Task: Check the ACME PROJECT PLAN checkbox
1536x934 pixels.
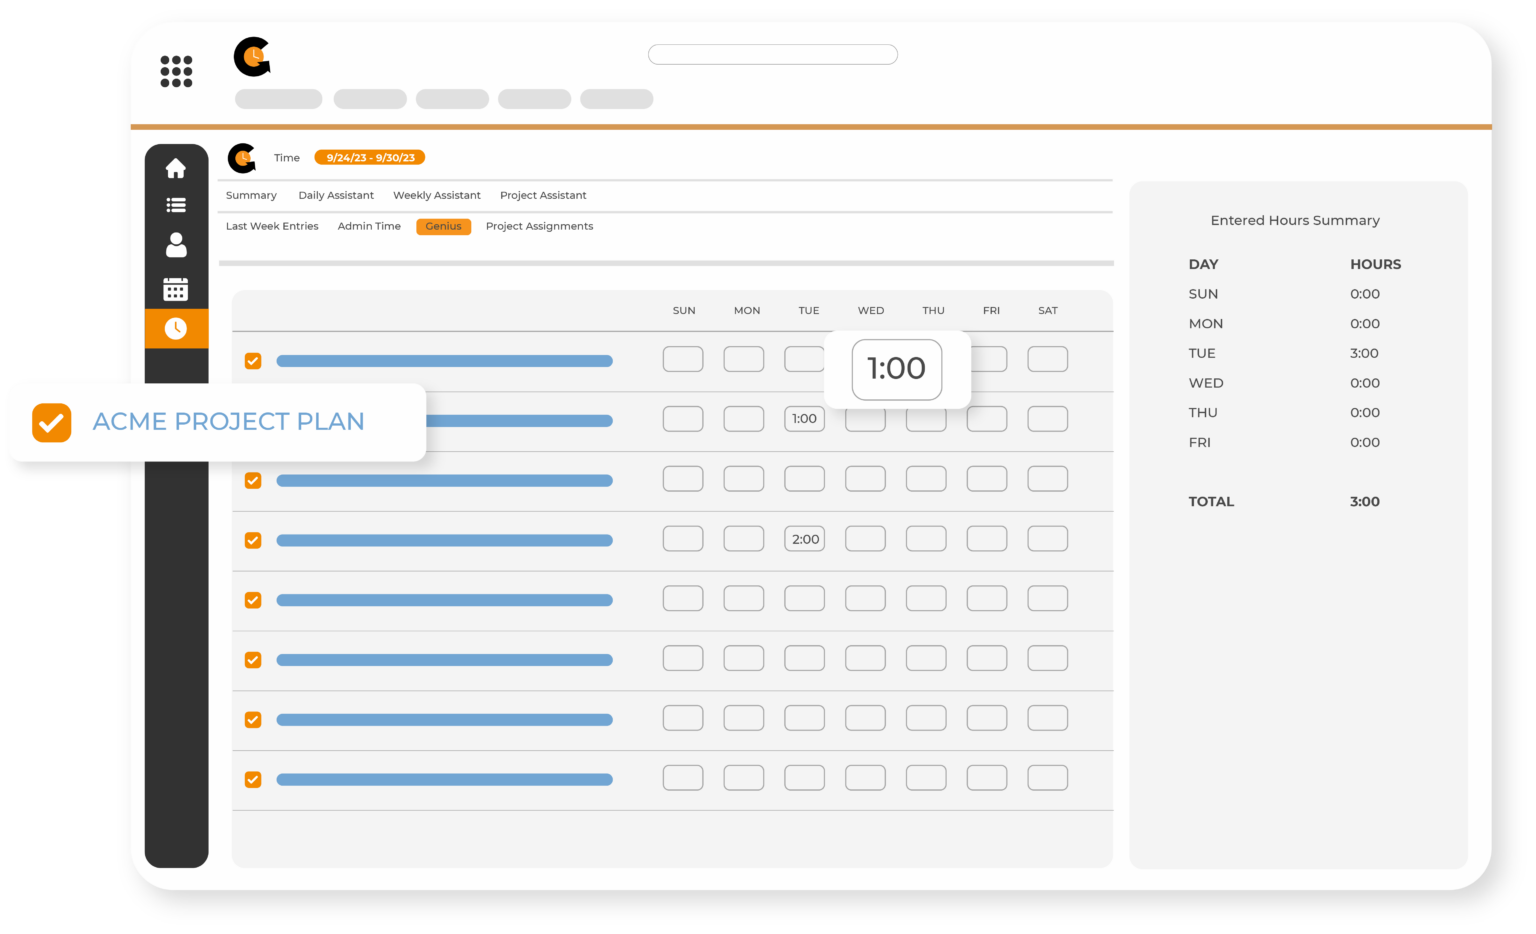Action: point(51,422)
